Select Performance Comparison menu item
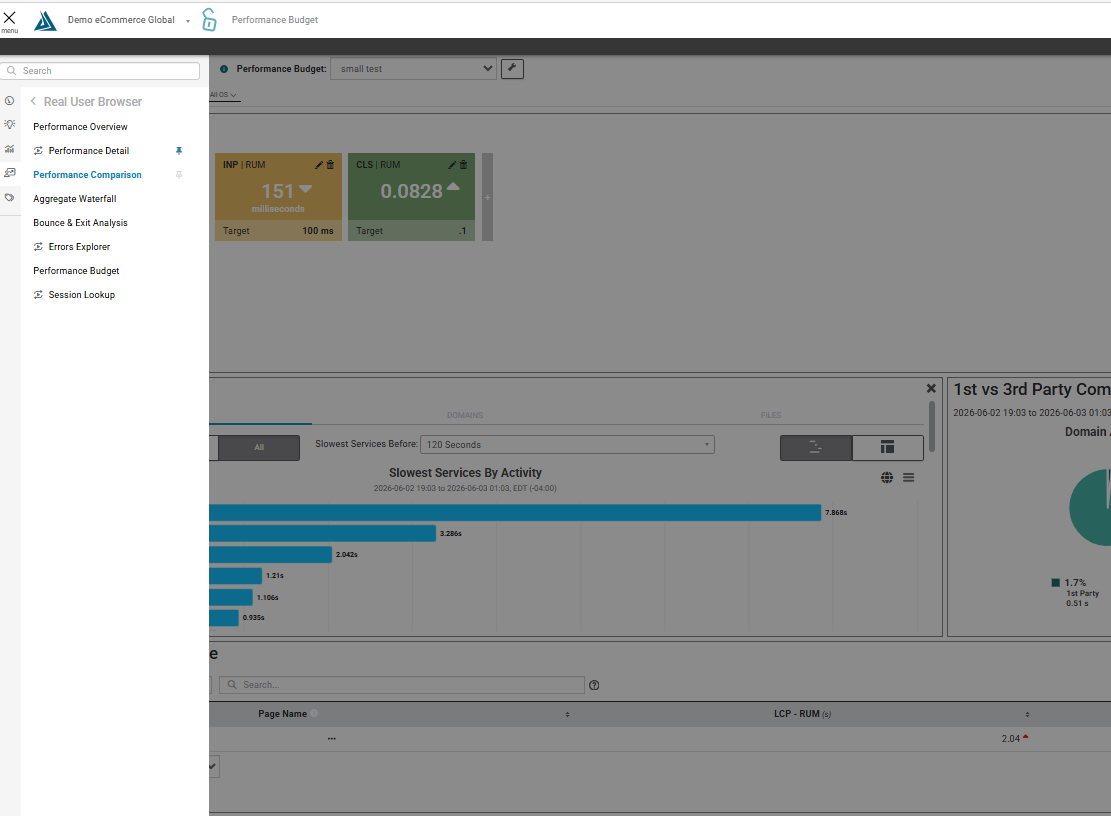 [87, 175]
